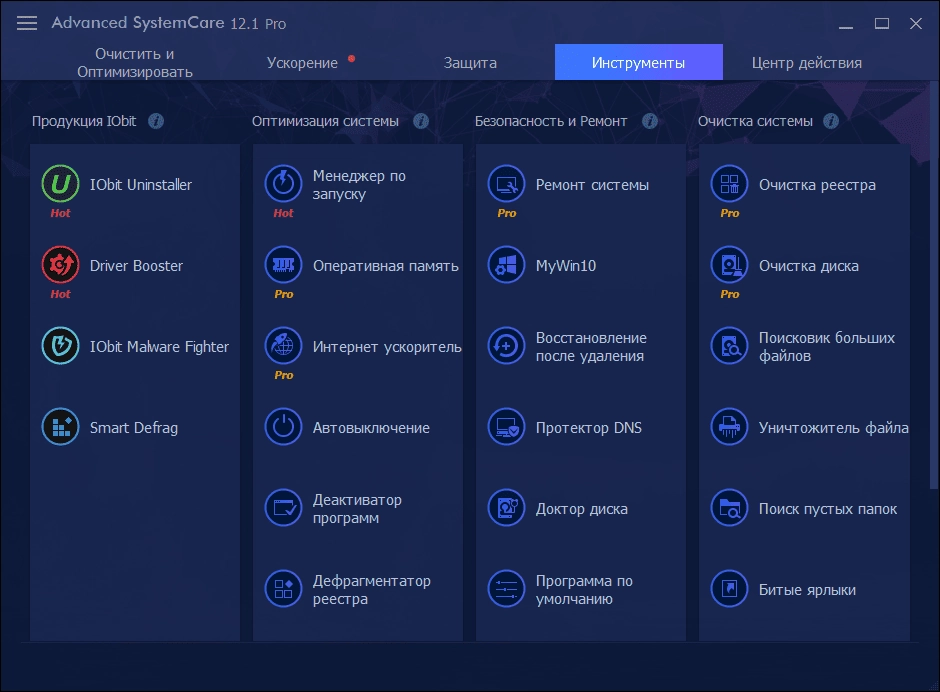940x692 pixels.
Task: Maximize the Advanced SystemCare window
Action: 881,23
